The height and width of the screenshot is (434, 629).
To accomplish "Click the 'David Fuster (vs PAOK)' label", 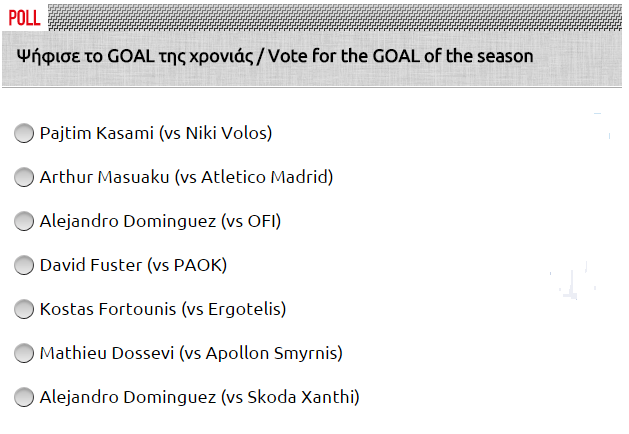I will [x=133, y=265].
